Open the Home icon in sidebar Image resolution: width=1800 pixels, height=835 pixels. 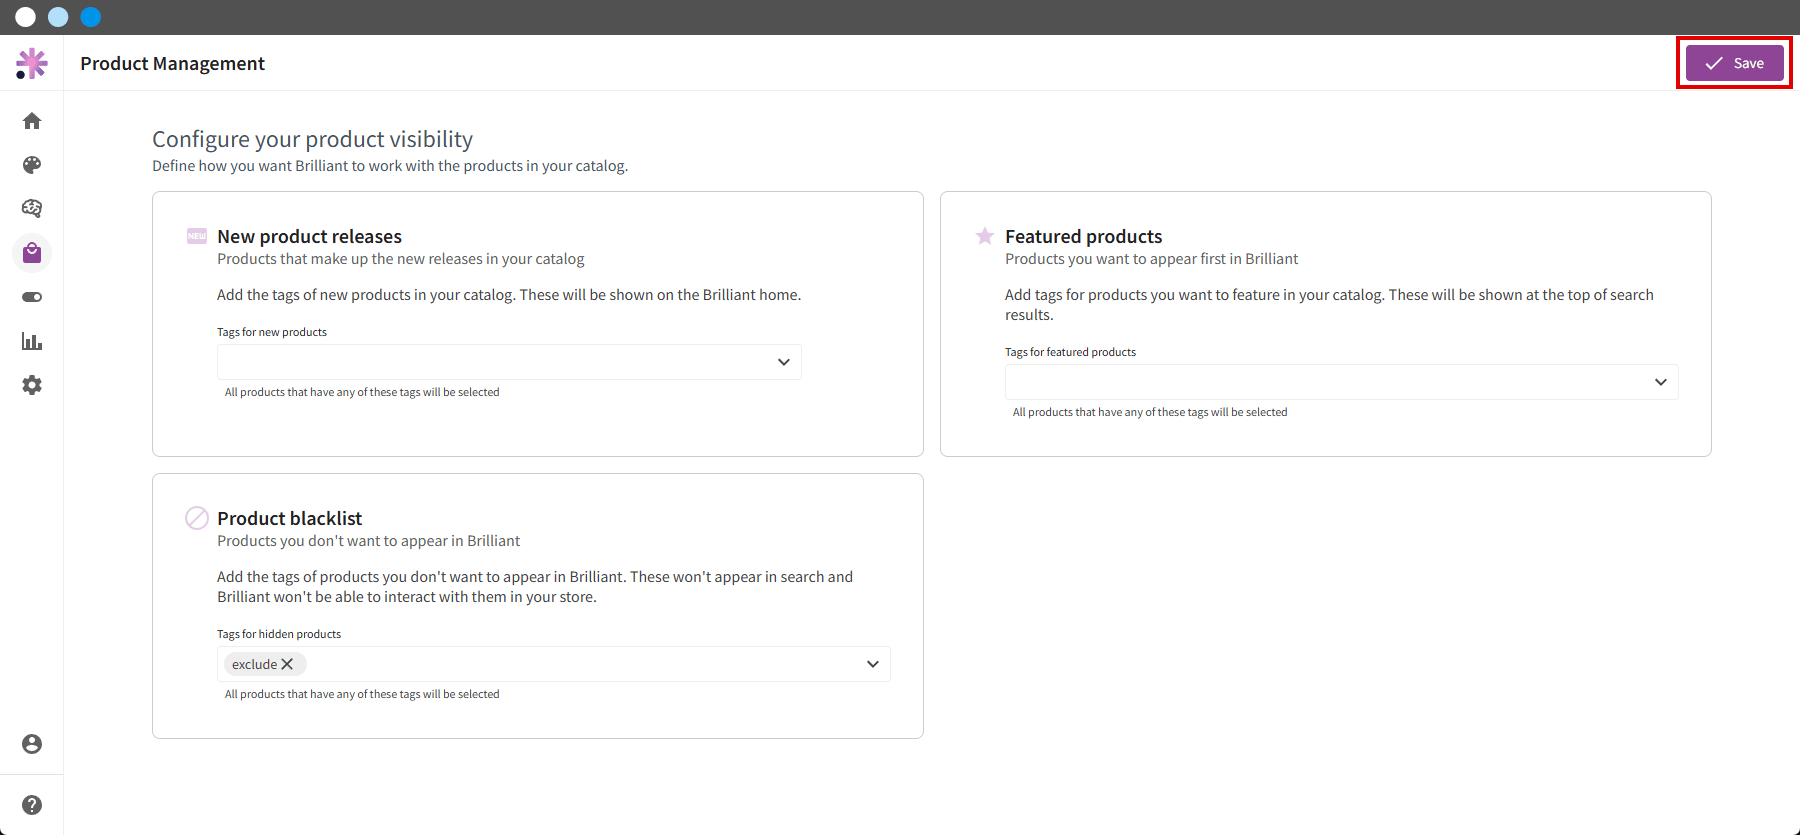click(32, 121)
